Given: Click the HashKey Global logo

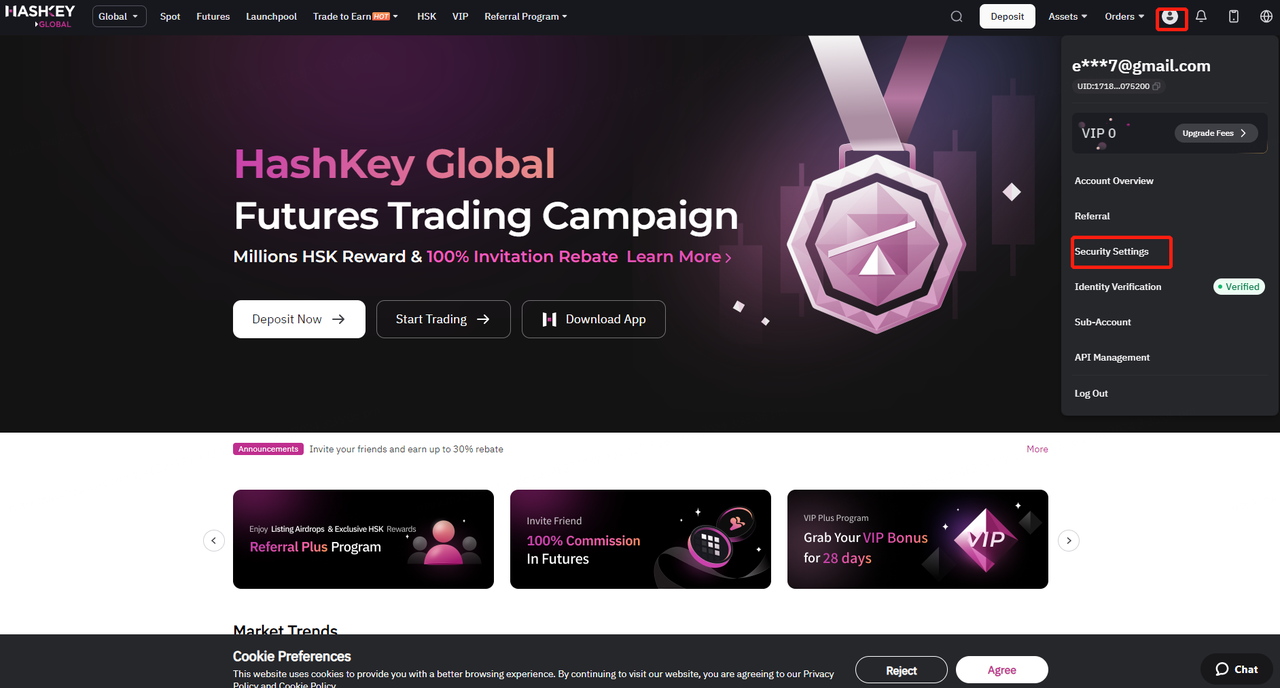Looking at the screenshot, I should tap(40, 16).
